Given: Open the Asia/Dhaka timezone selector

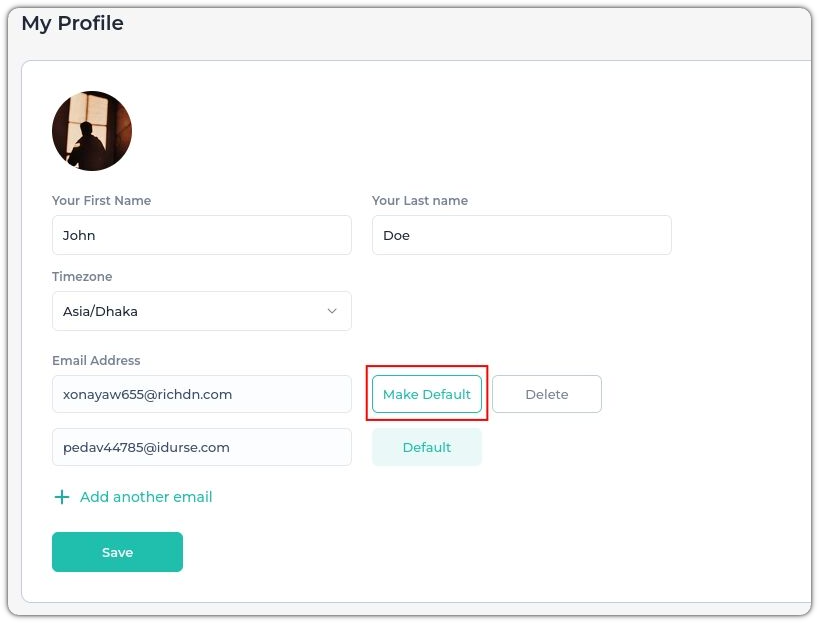Looking at the screenshot, I should 202,311.
